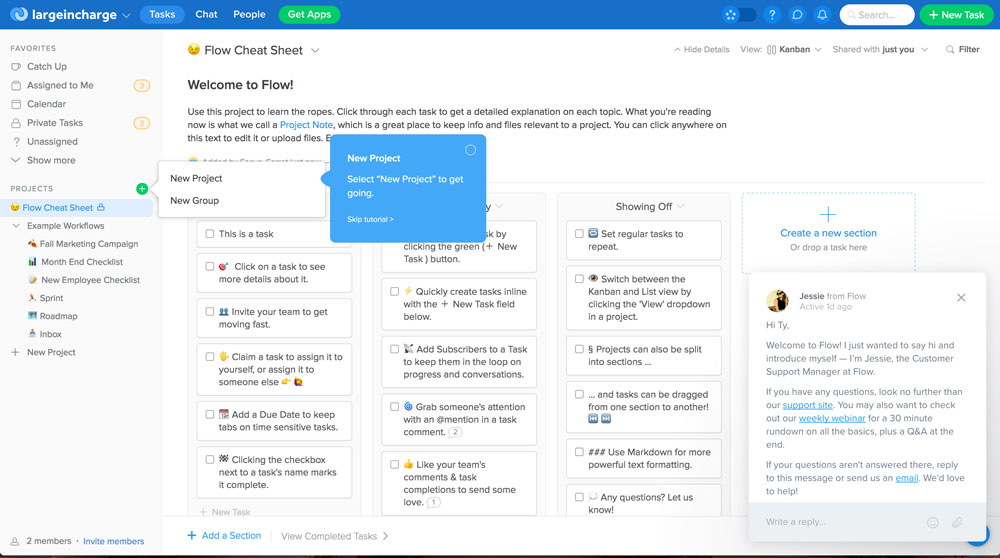This screenshot has width=1000, height=558.
Task: Collapse the Example Workflows group
Action: [16, 226]
